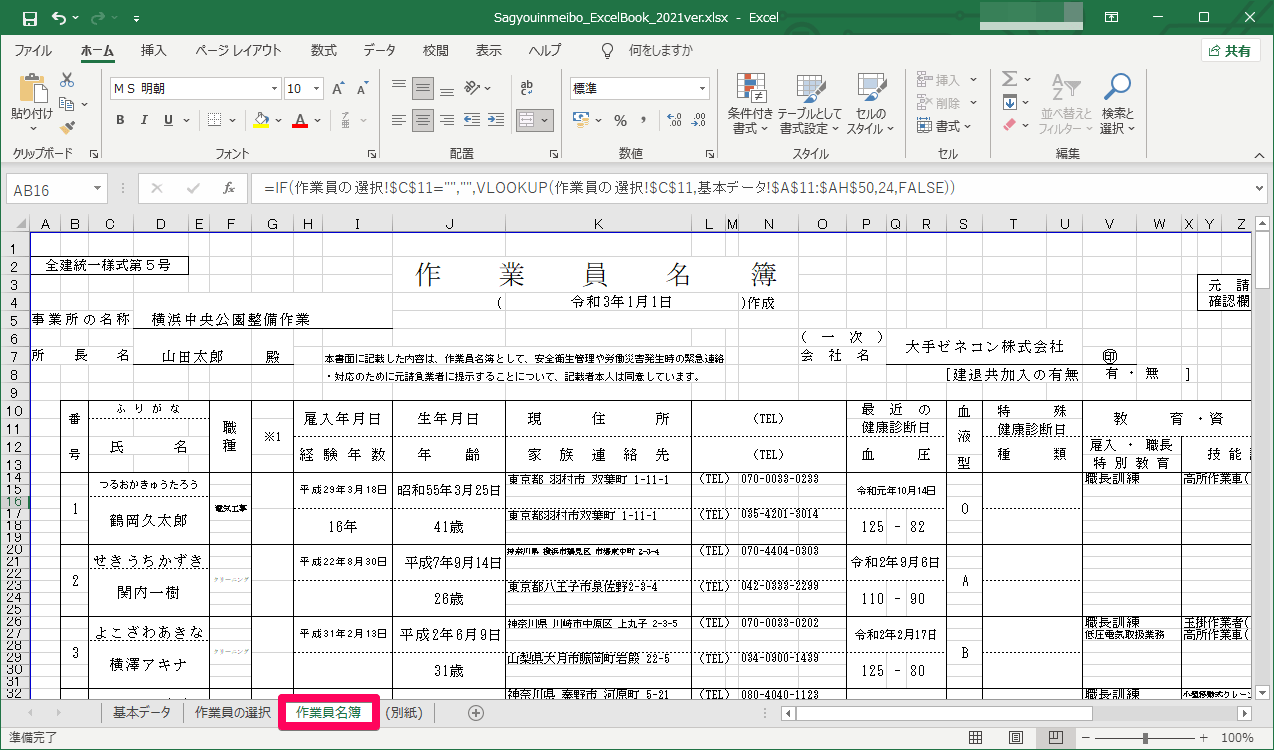The height and width of the screenshot is (750, 1274).
Task: Apply comma style number format
Action: pos(645,120)
